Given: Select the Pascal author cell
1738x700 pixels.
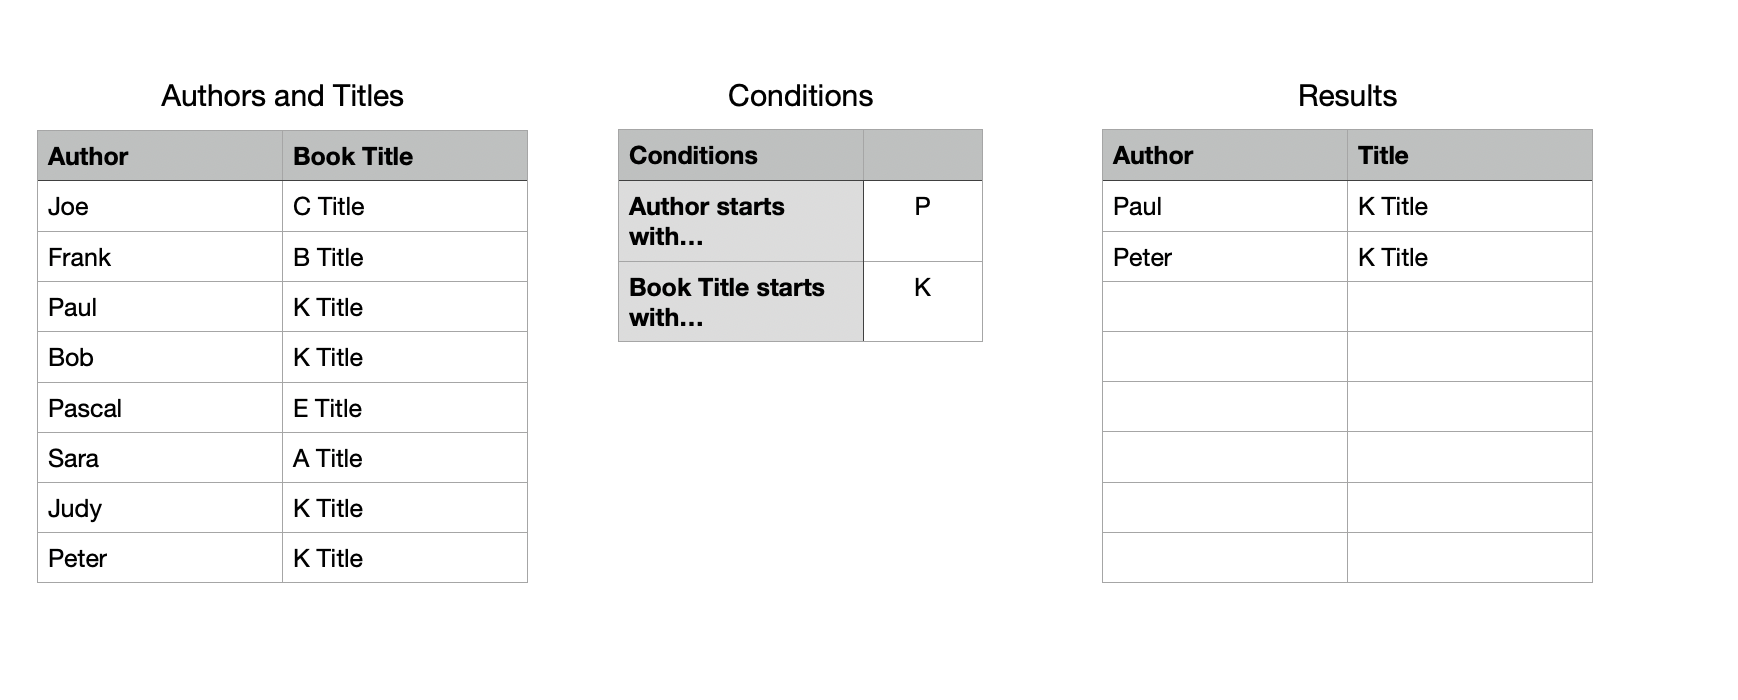Looking at the screenshot, I should coord(160,408).
